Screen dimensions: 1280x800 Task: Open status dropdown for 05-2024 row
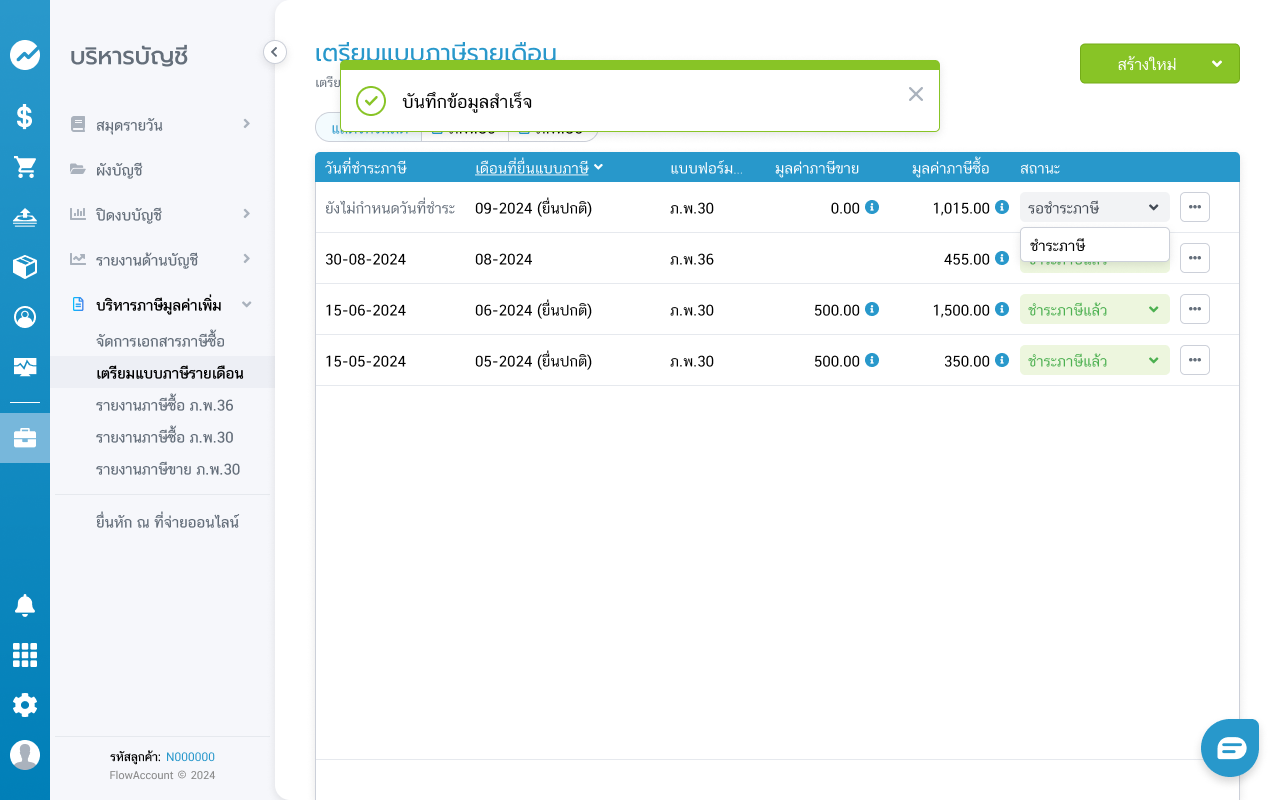tap(1095, 360)
